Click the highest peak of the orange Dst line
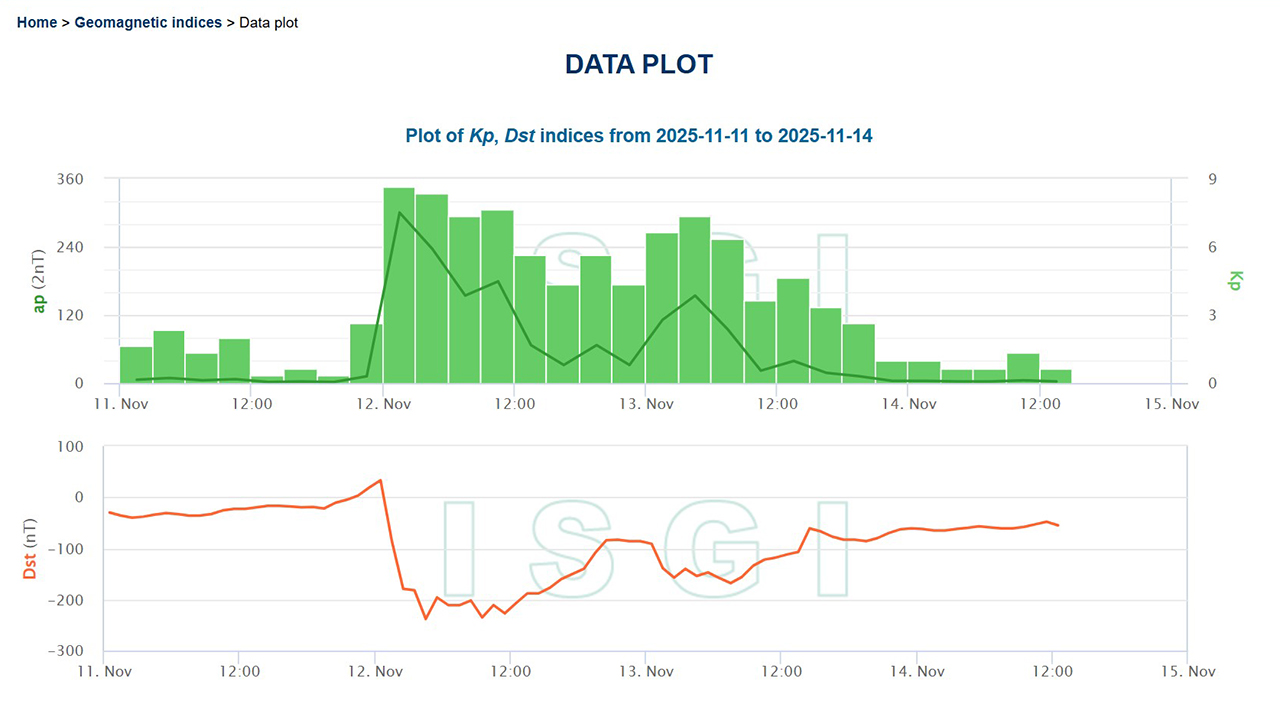This screenshot has height=704, width=1280. click(380, 480)
